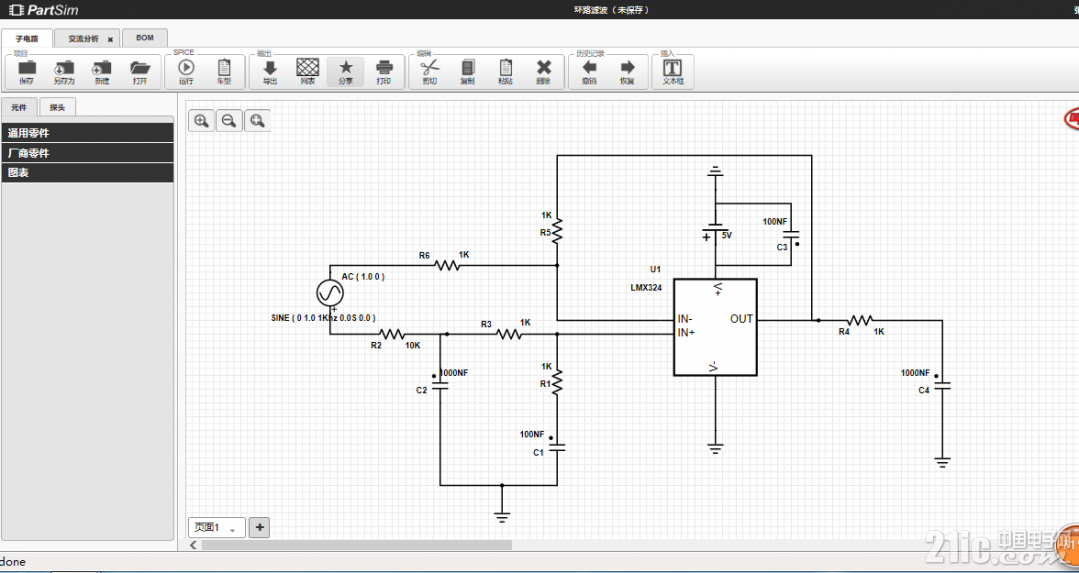This screenshot has width=1079, height=573.
Task: Select the sine voltage source symbol
Action: pyautogui.click(x=330, y=293)
